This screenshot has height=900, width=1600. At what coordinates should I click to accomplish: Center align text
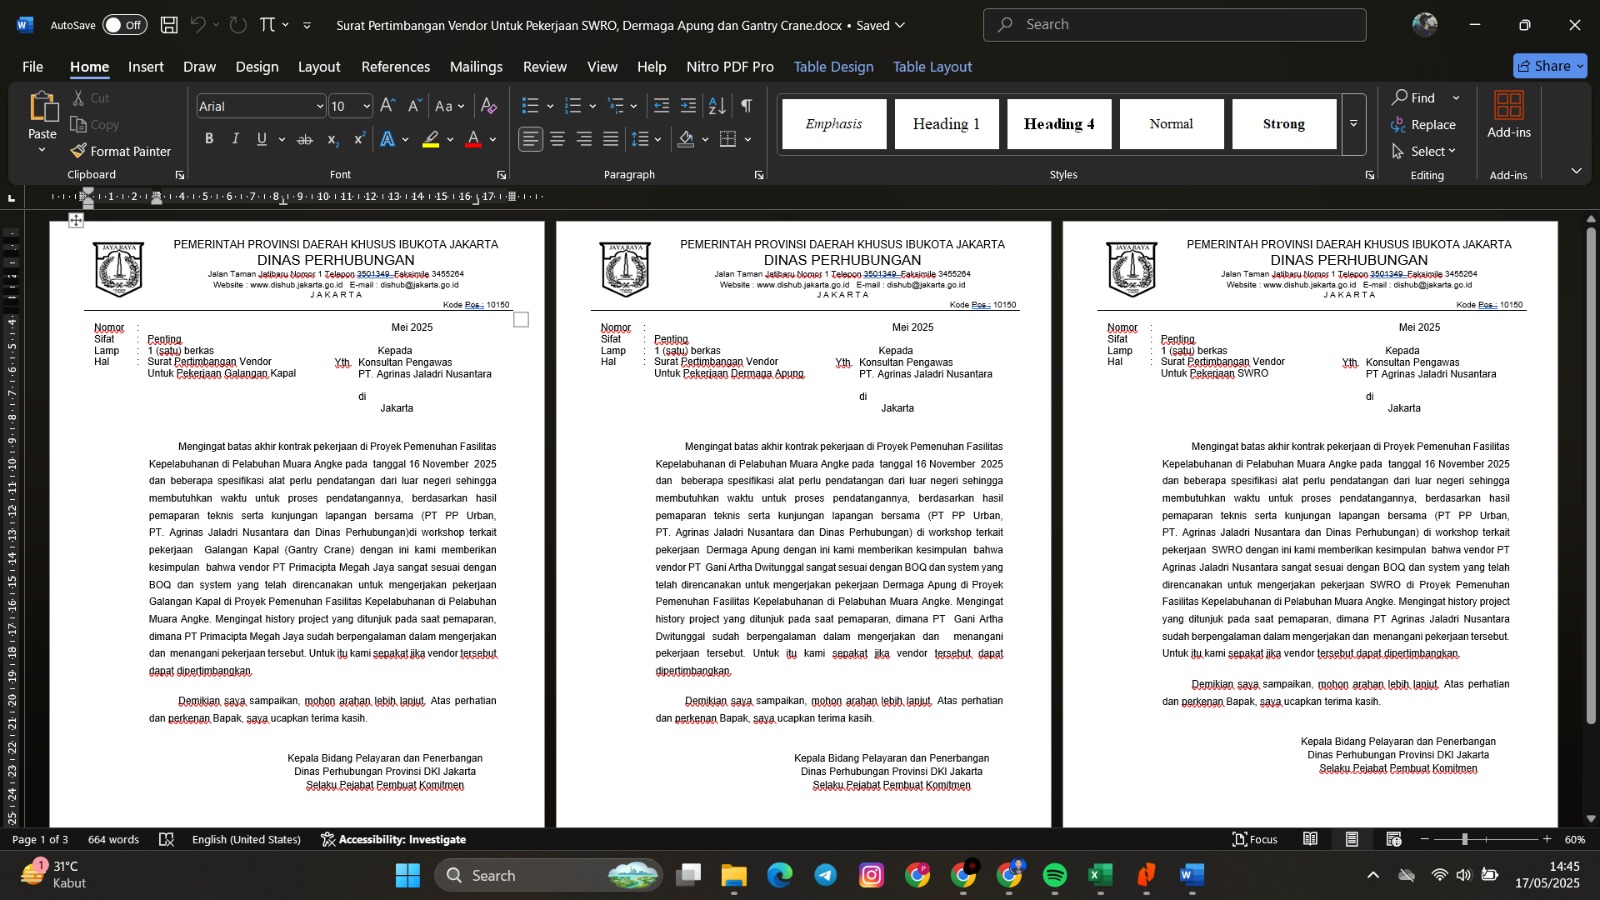pyautogui.click(x=557, y=139)
